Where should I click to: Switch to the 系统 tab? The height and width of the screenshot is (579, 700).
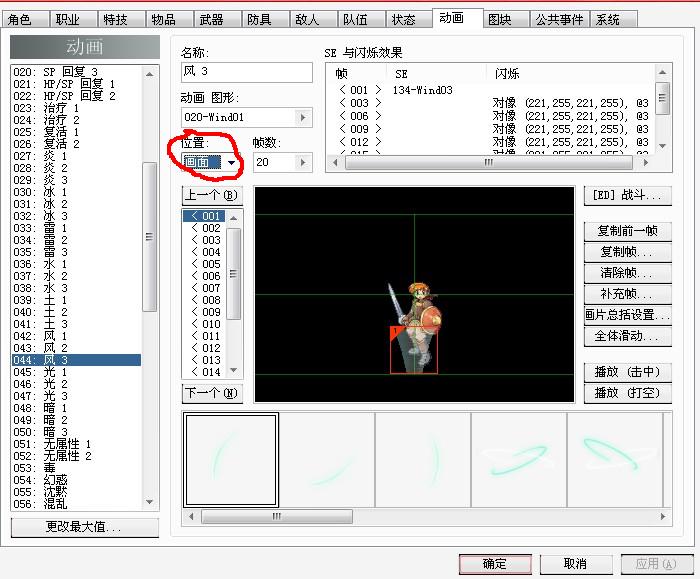613,20
